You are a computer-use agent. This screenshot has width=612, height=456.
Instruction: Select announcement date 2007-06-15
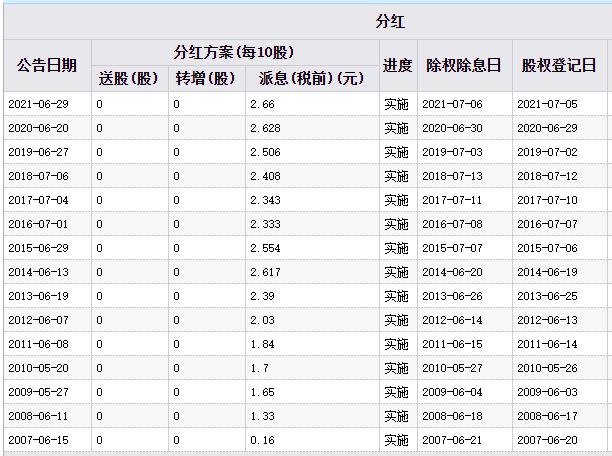click(x=38, y=440)
